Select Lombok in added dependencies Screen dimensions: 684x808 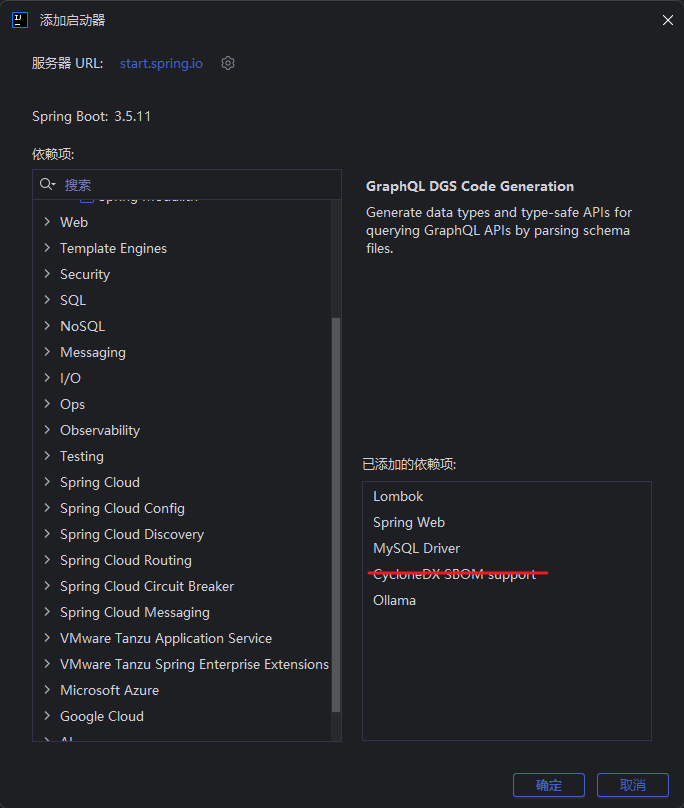click(x=398, y=496)
